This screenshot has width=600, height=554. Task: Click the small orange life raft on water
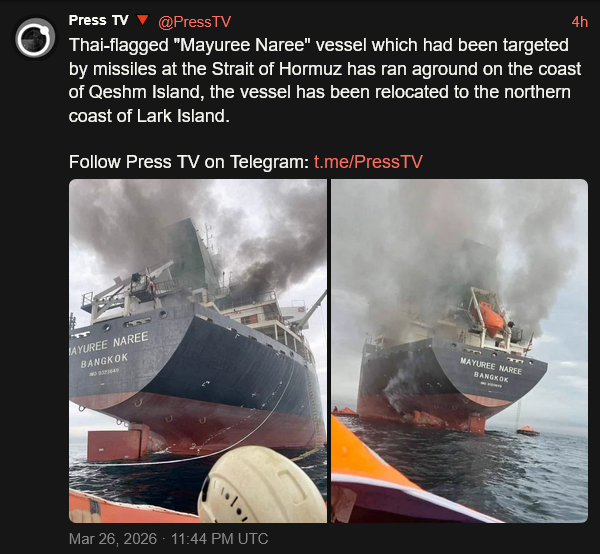click(528, 431)
